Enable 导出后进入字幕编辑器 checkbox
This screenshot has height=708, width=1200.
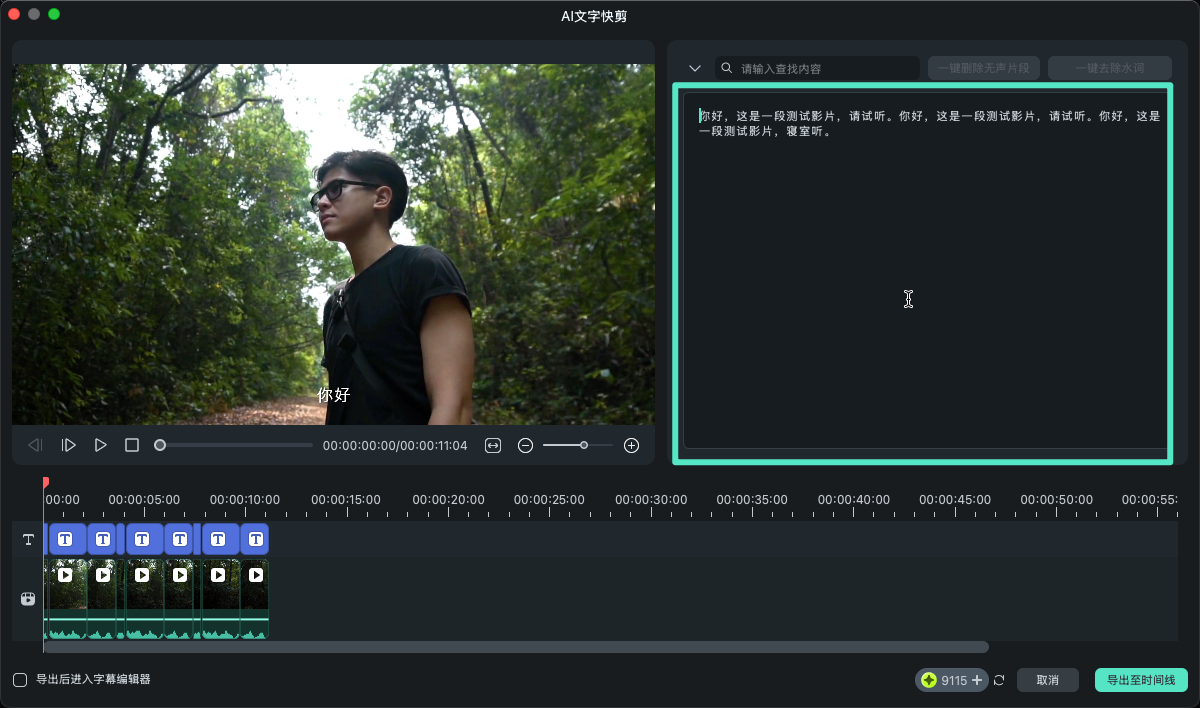pos(20,680)
